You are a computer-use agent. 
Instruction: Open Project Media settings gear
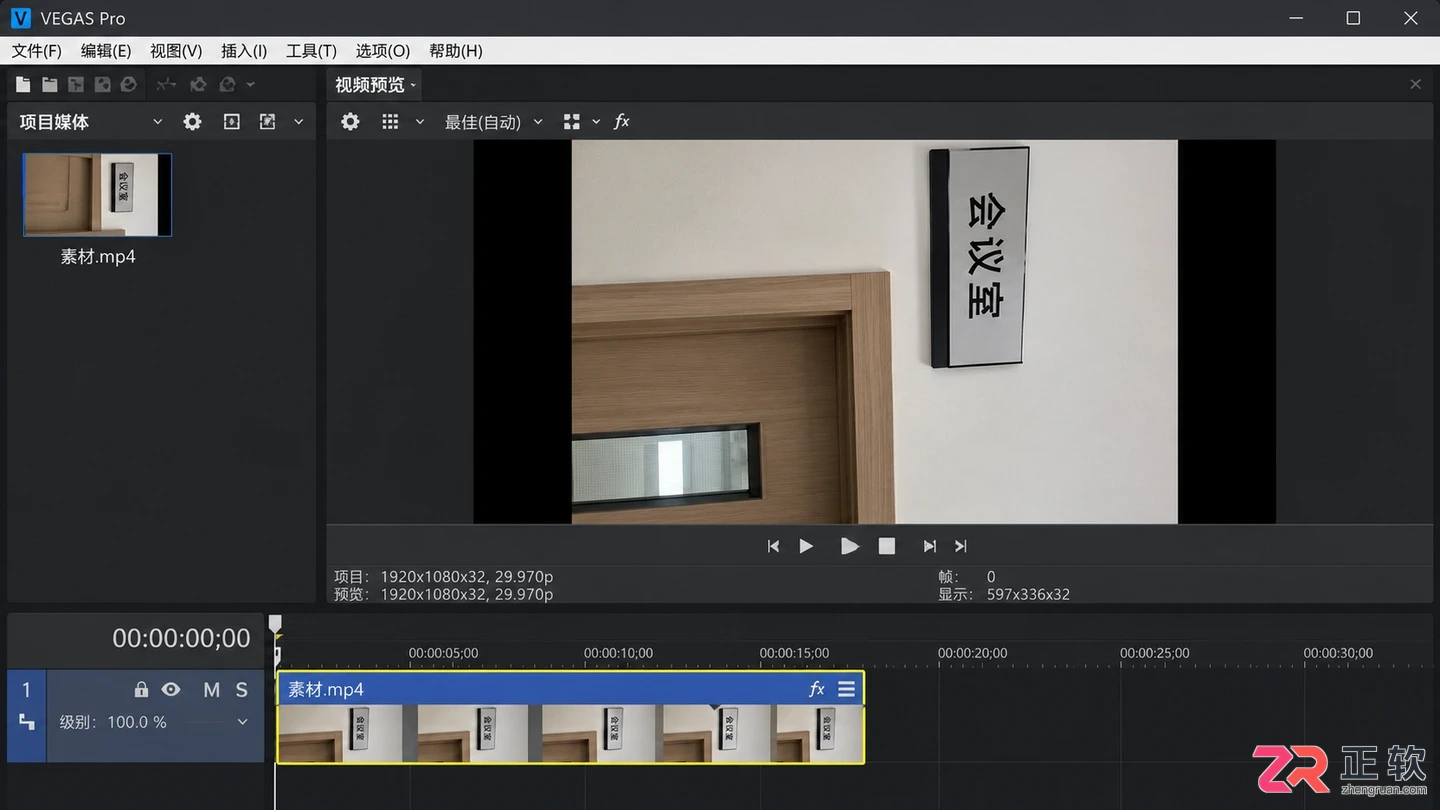pyautogui.click(x=192, y=122)
